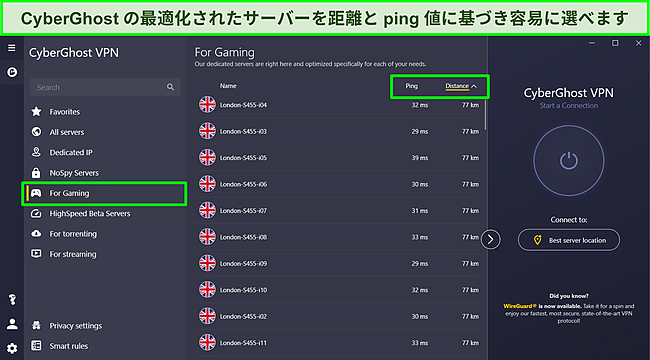Screen dimensions: 650x360
Task: Toggle the Distance sort arrow
Action: coord(474,86)
